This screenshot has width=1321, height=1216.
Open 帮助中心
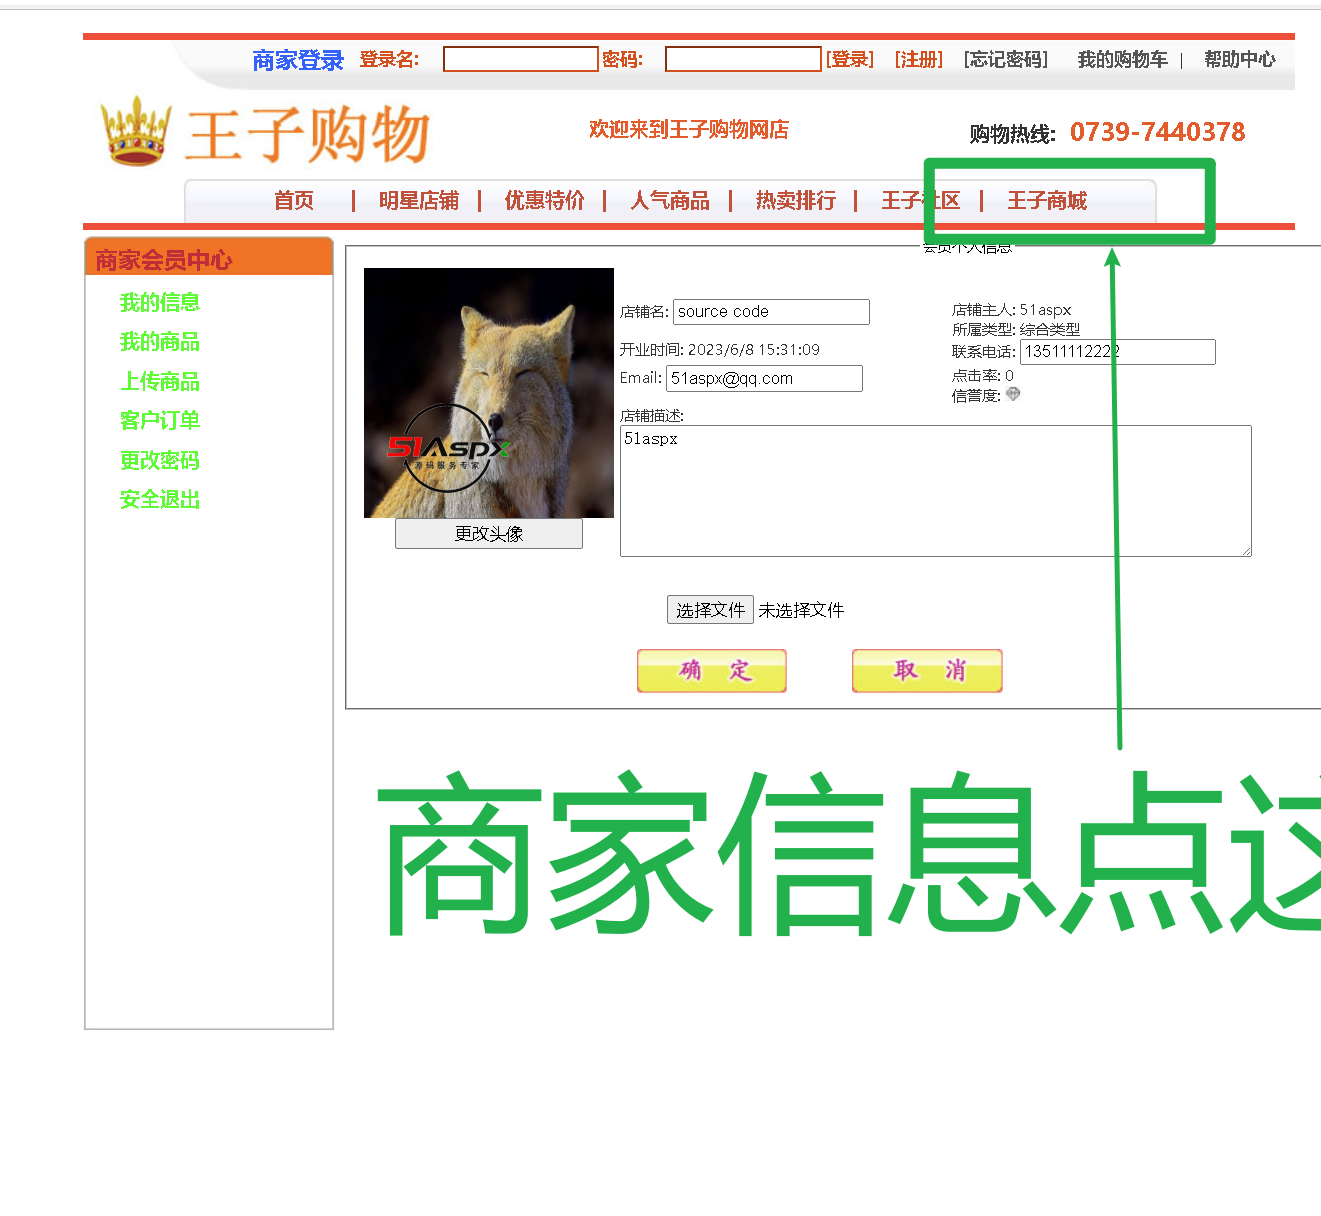1240,59
